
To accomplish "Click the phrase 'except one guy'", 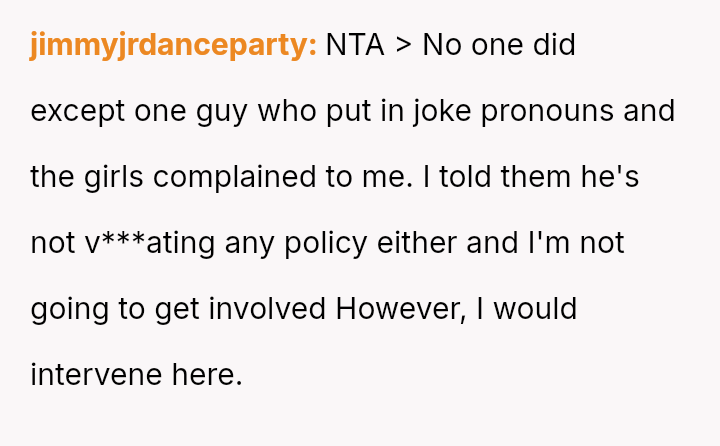I will (138, 111).
